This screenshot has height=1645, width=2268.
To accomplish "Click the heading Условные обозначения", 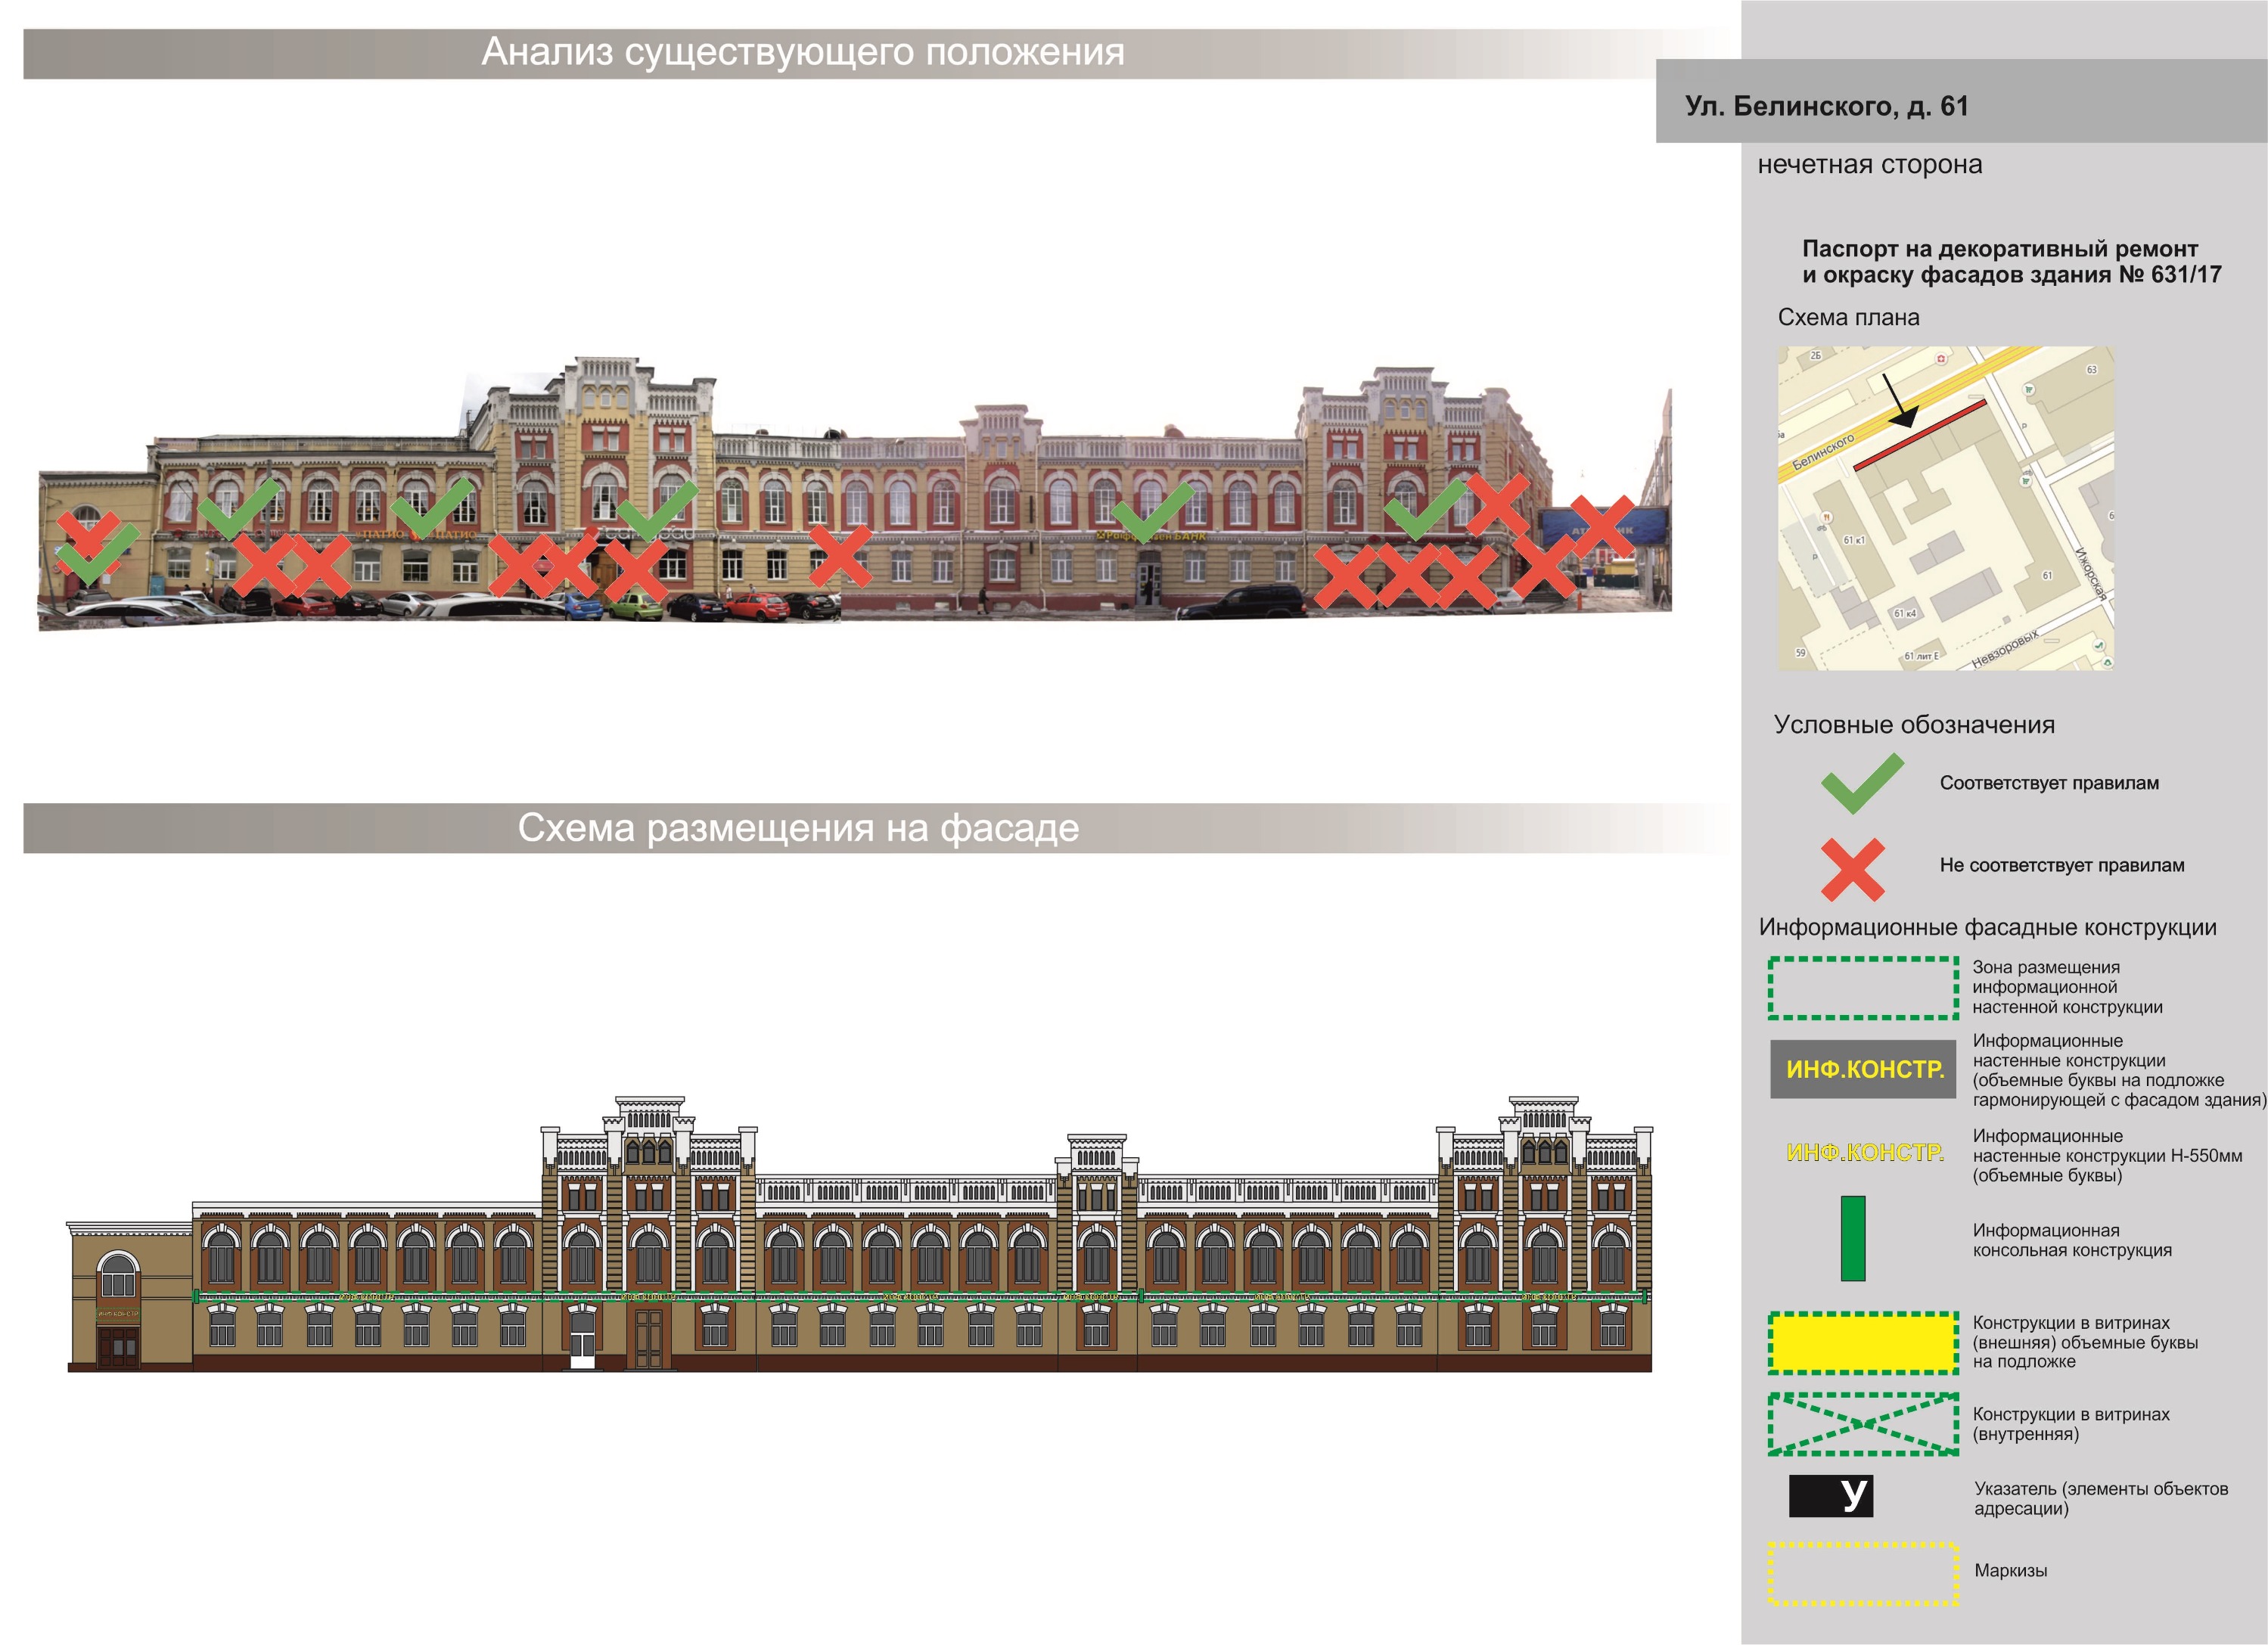I will tap(1914, 725).
